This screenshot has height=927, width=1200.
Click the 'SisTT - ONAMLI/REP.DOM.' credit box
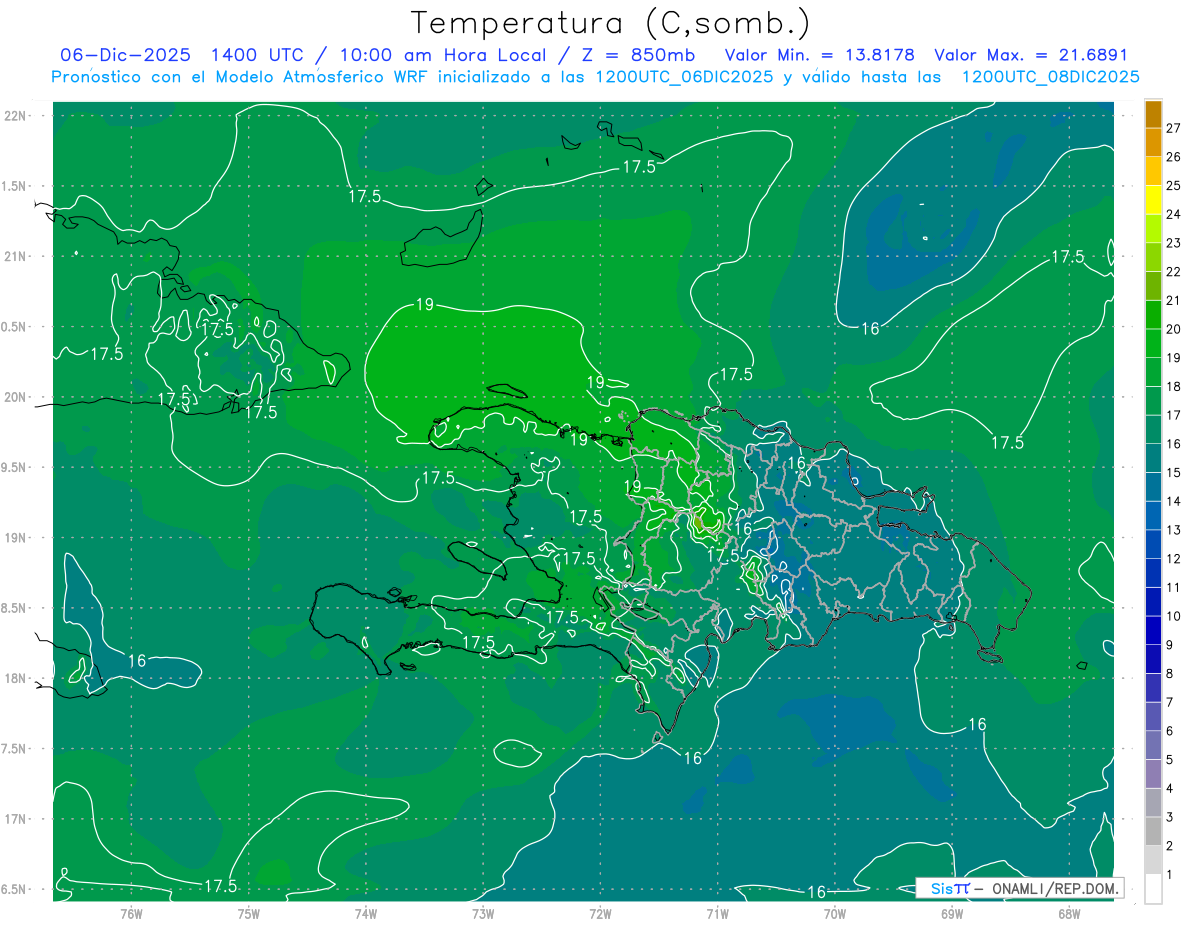[x=1019, y=888]
